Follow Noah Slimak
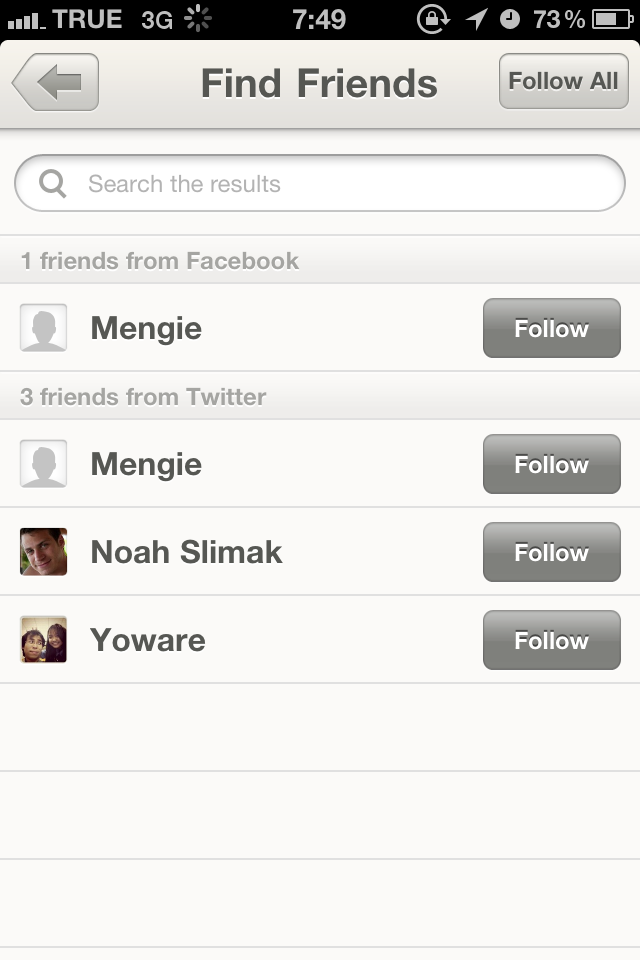Screen dimensions: 640x960 [x=551, y=552]
